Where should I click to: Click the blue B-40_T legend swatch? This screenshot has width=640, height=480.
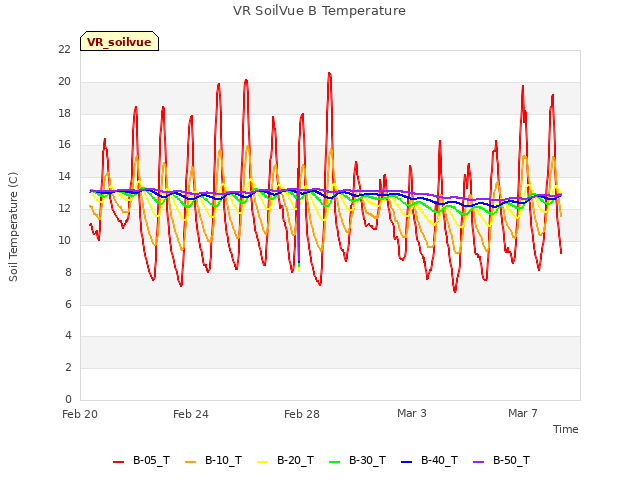tap(407, 462)
